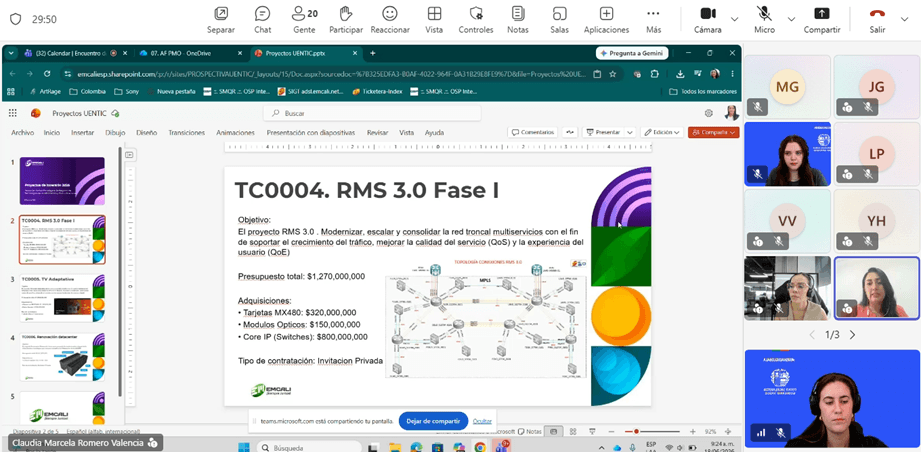This screenshot has width=921, height=452.
Task: Expand microphone options arrow next to Micro
Action: coord(791,19)
